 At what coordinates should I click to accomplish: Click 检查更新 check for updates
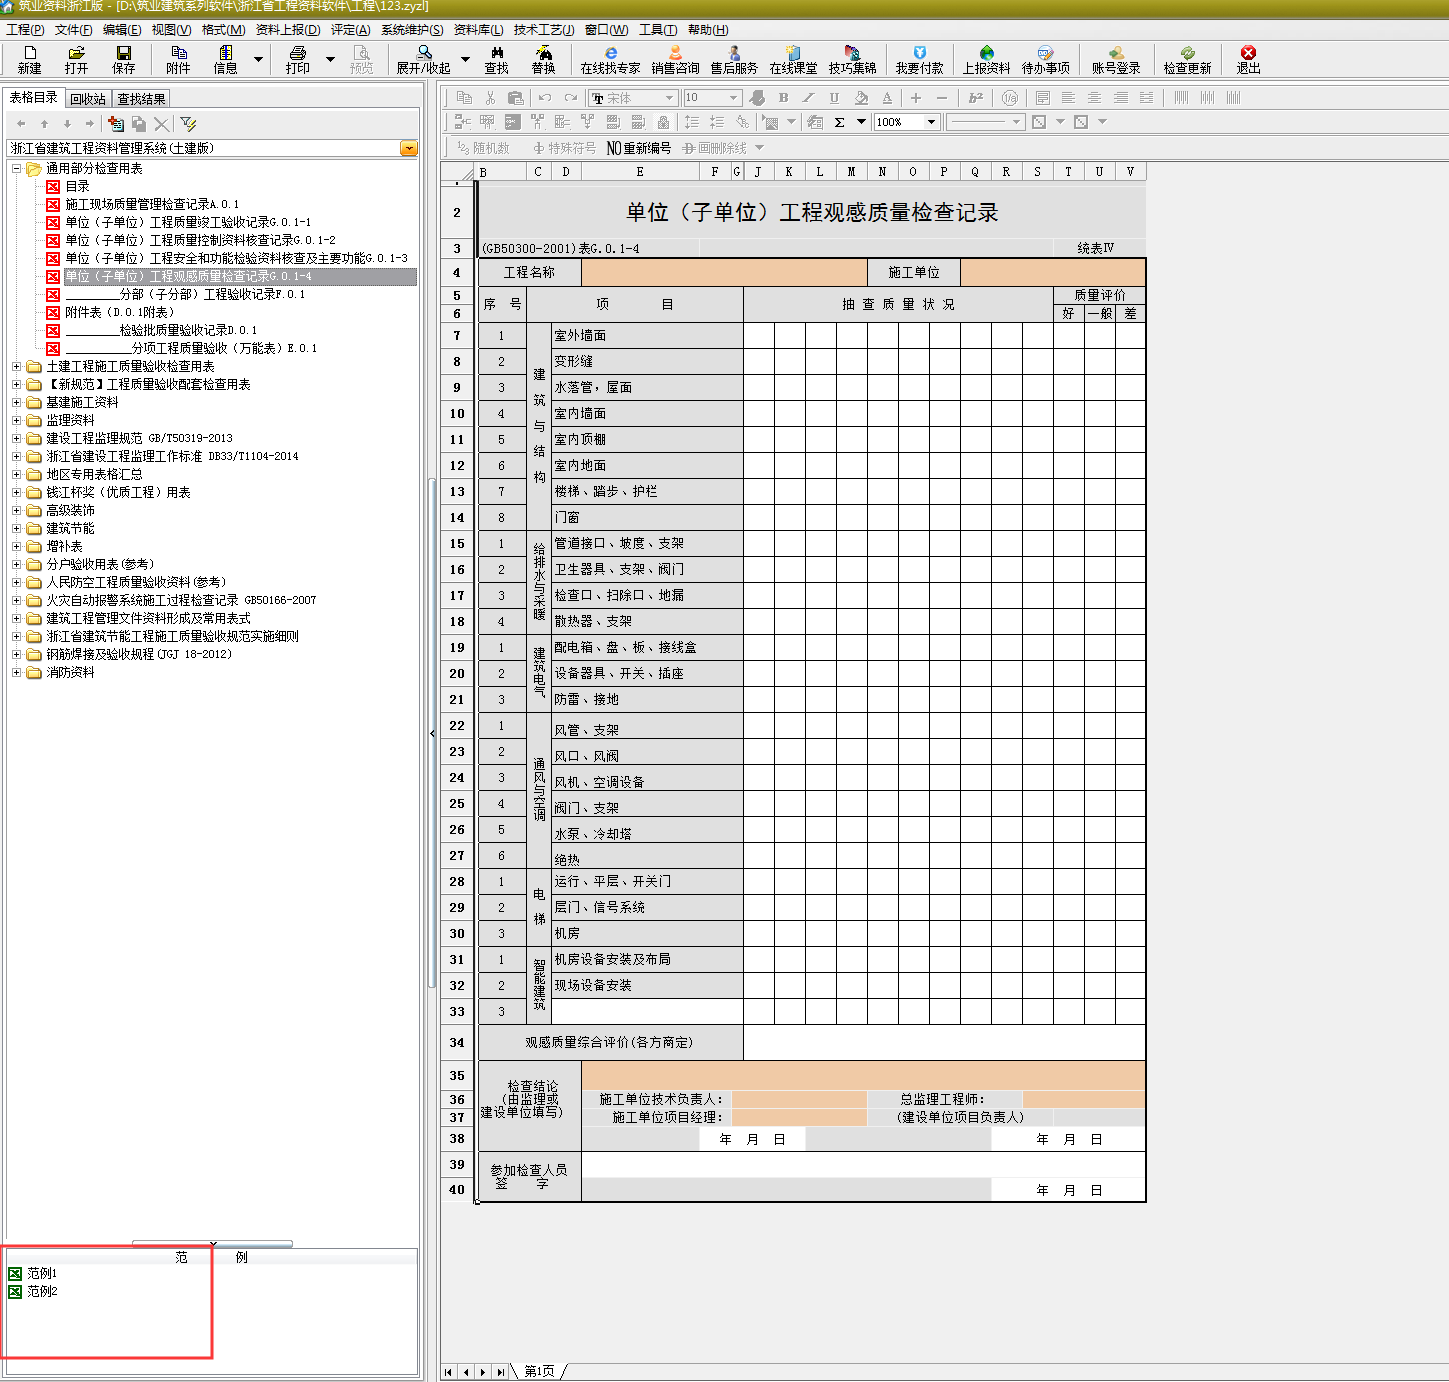[x=1187, y=59]
